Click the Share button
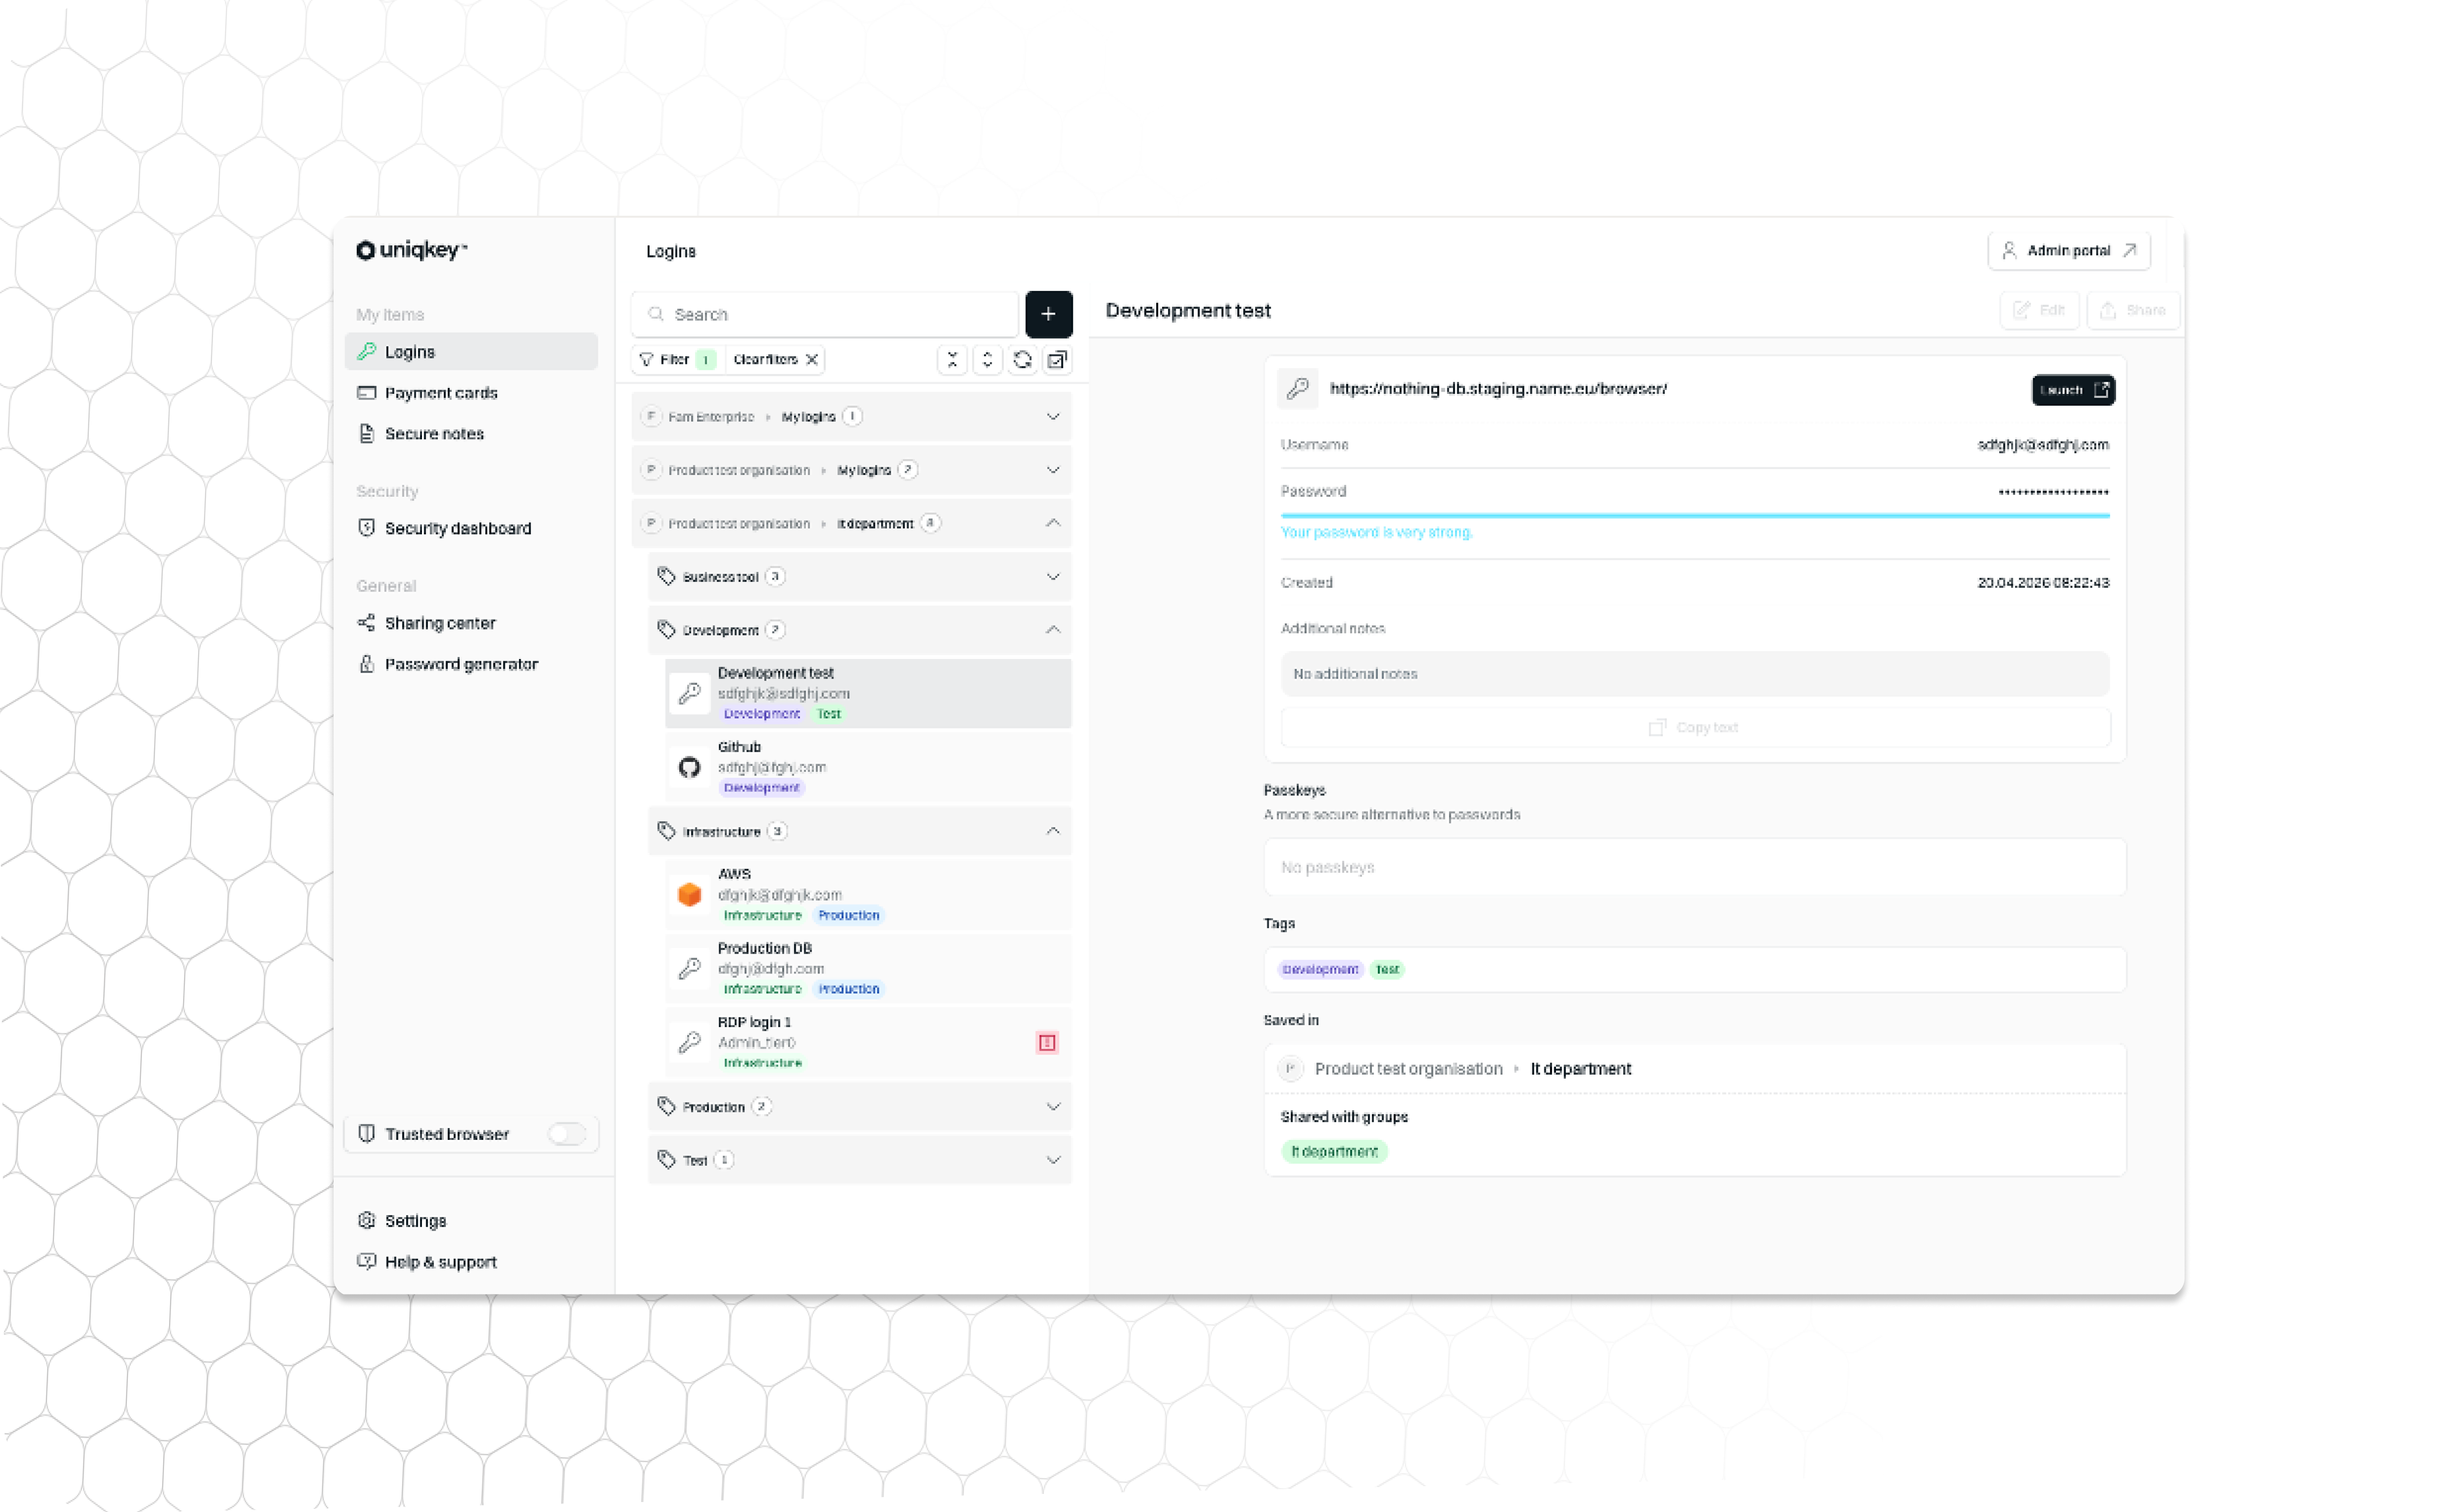This screenshot has height=1512, width=2462. [x=2133, y=311]
